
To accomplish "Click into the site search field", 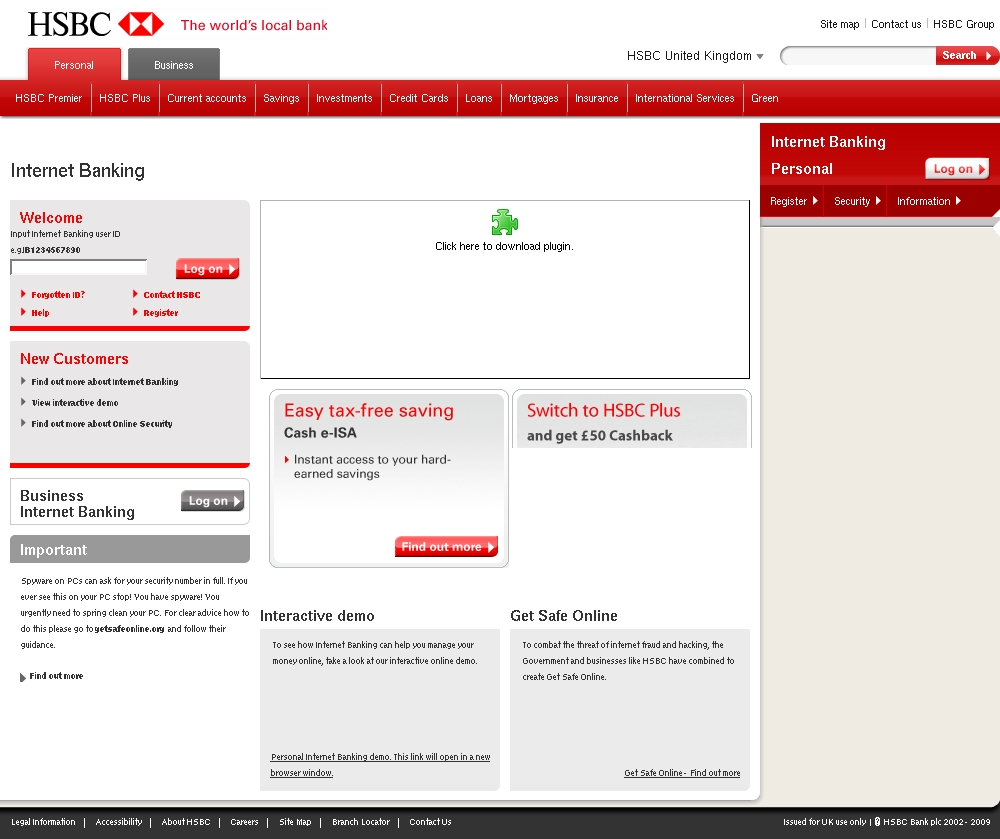I will tap(858, 56).
